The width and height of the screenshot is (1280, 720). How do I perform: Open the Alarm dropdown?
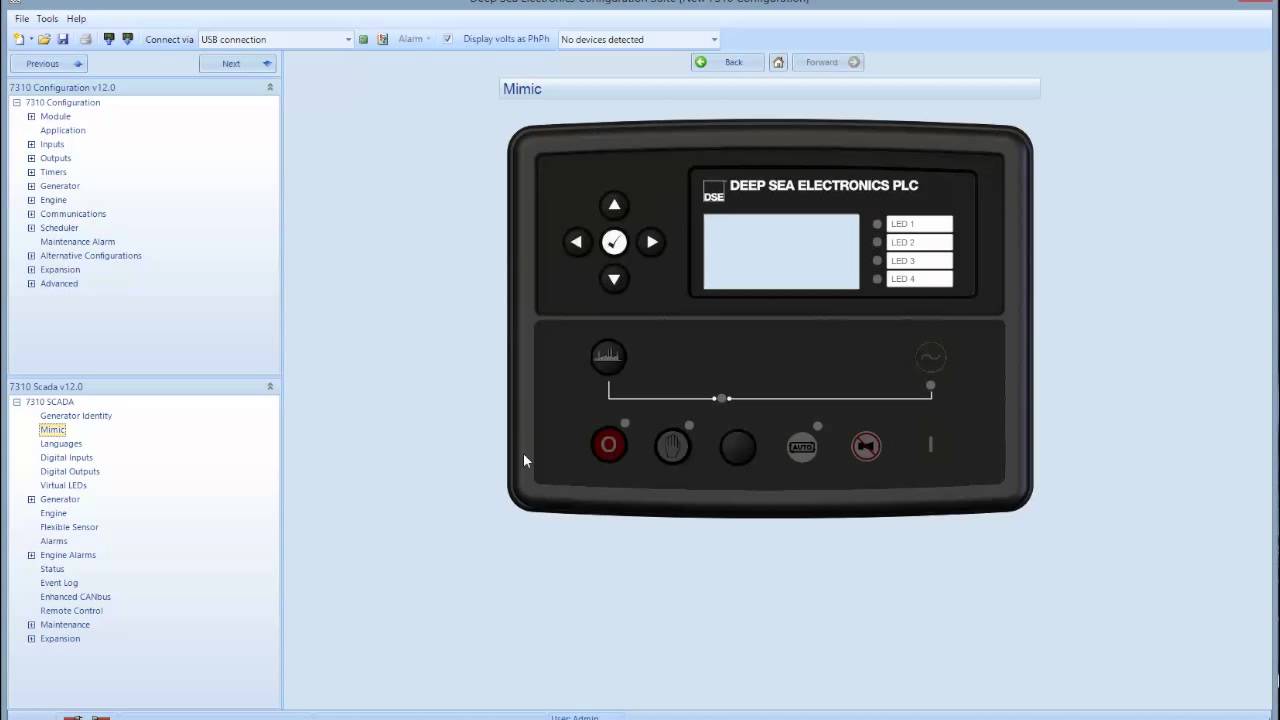point(415,39)
